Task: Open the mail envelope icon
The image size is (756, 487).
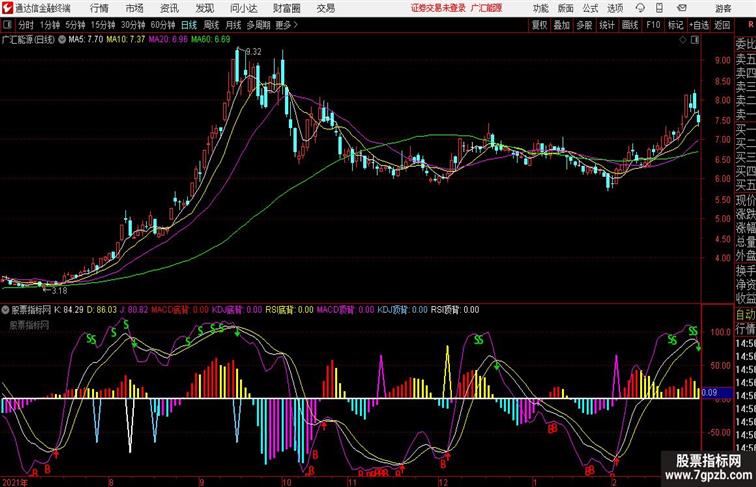Action: click(682, 8)
